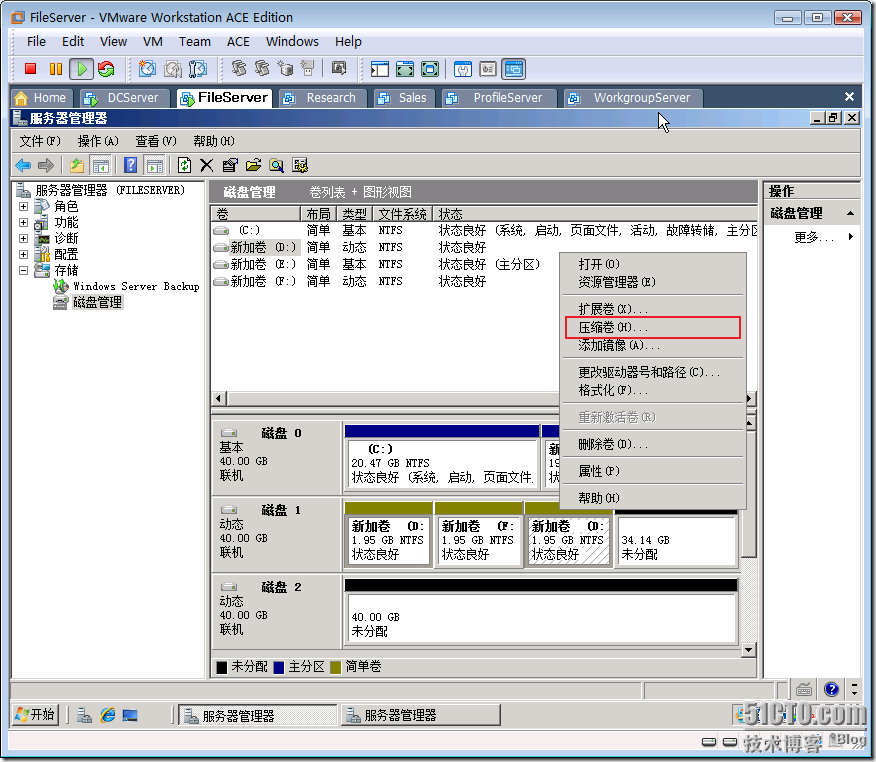Viewport: 876px width, 762px height.
Task: Choose 添加镜像(A) from context menu
Action: (x=652, y=345)
